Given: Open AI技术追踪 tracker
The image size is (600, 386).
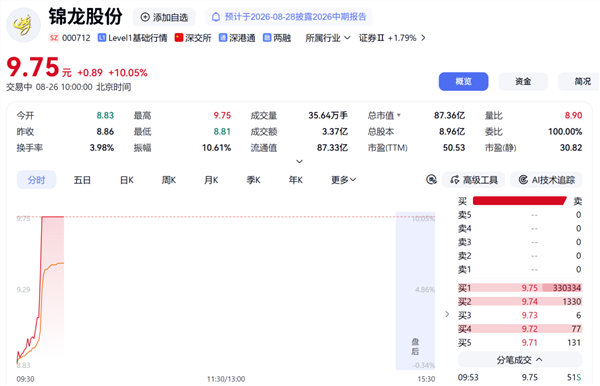Looking at the screenshot, I should [x=546, y=180].
